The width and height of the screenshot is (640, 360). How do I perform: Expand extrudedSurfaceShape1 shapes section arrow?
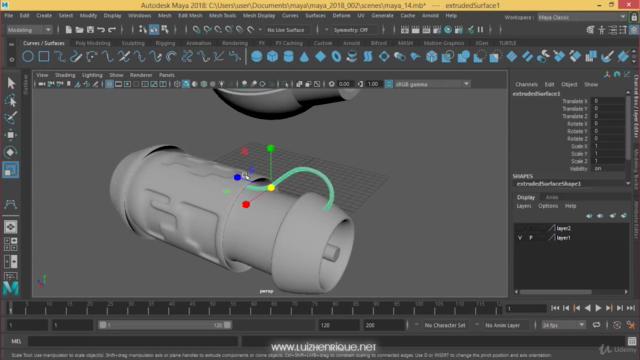pos(628,184)
